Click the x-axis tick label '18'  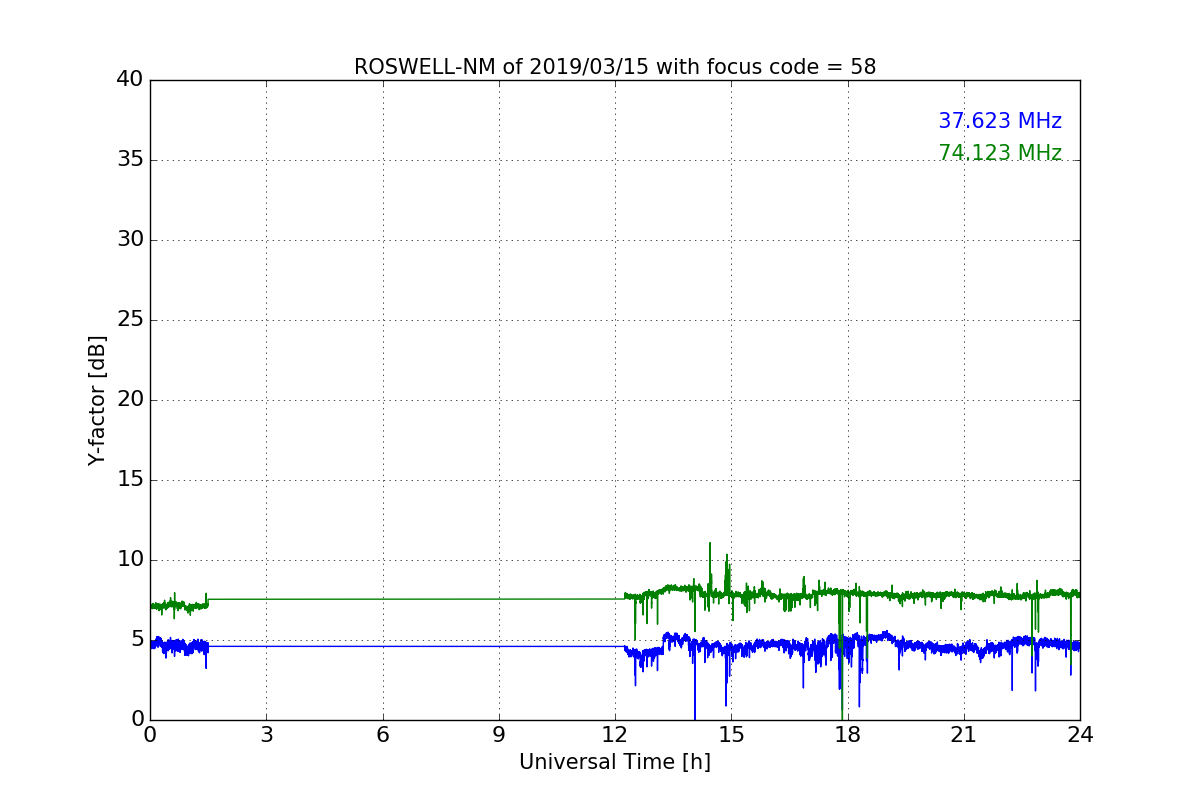pos(848,735)
